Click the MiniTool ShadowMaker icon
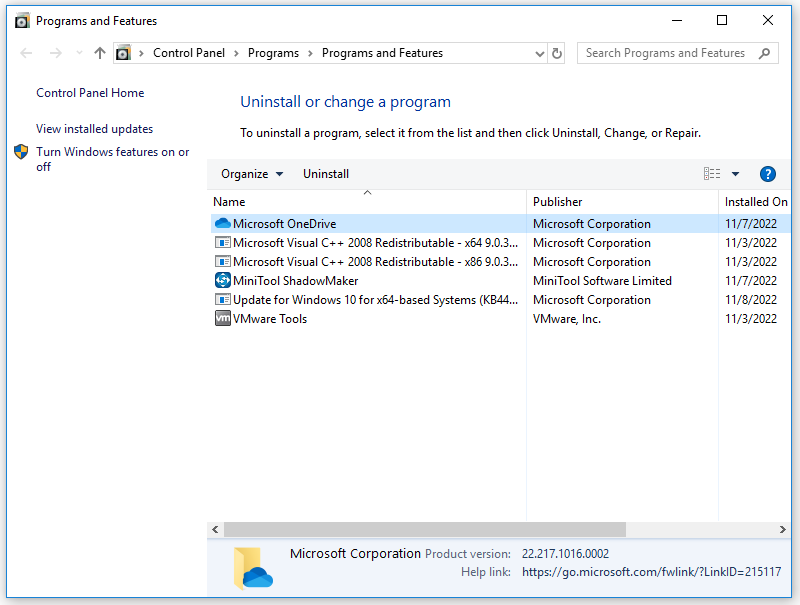 coord(222,281)
